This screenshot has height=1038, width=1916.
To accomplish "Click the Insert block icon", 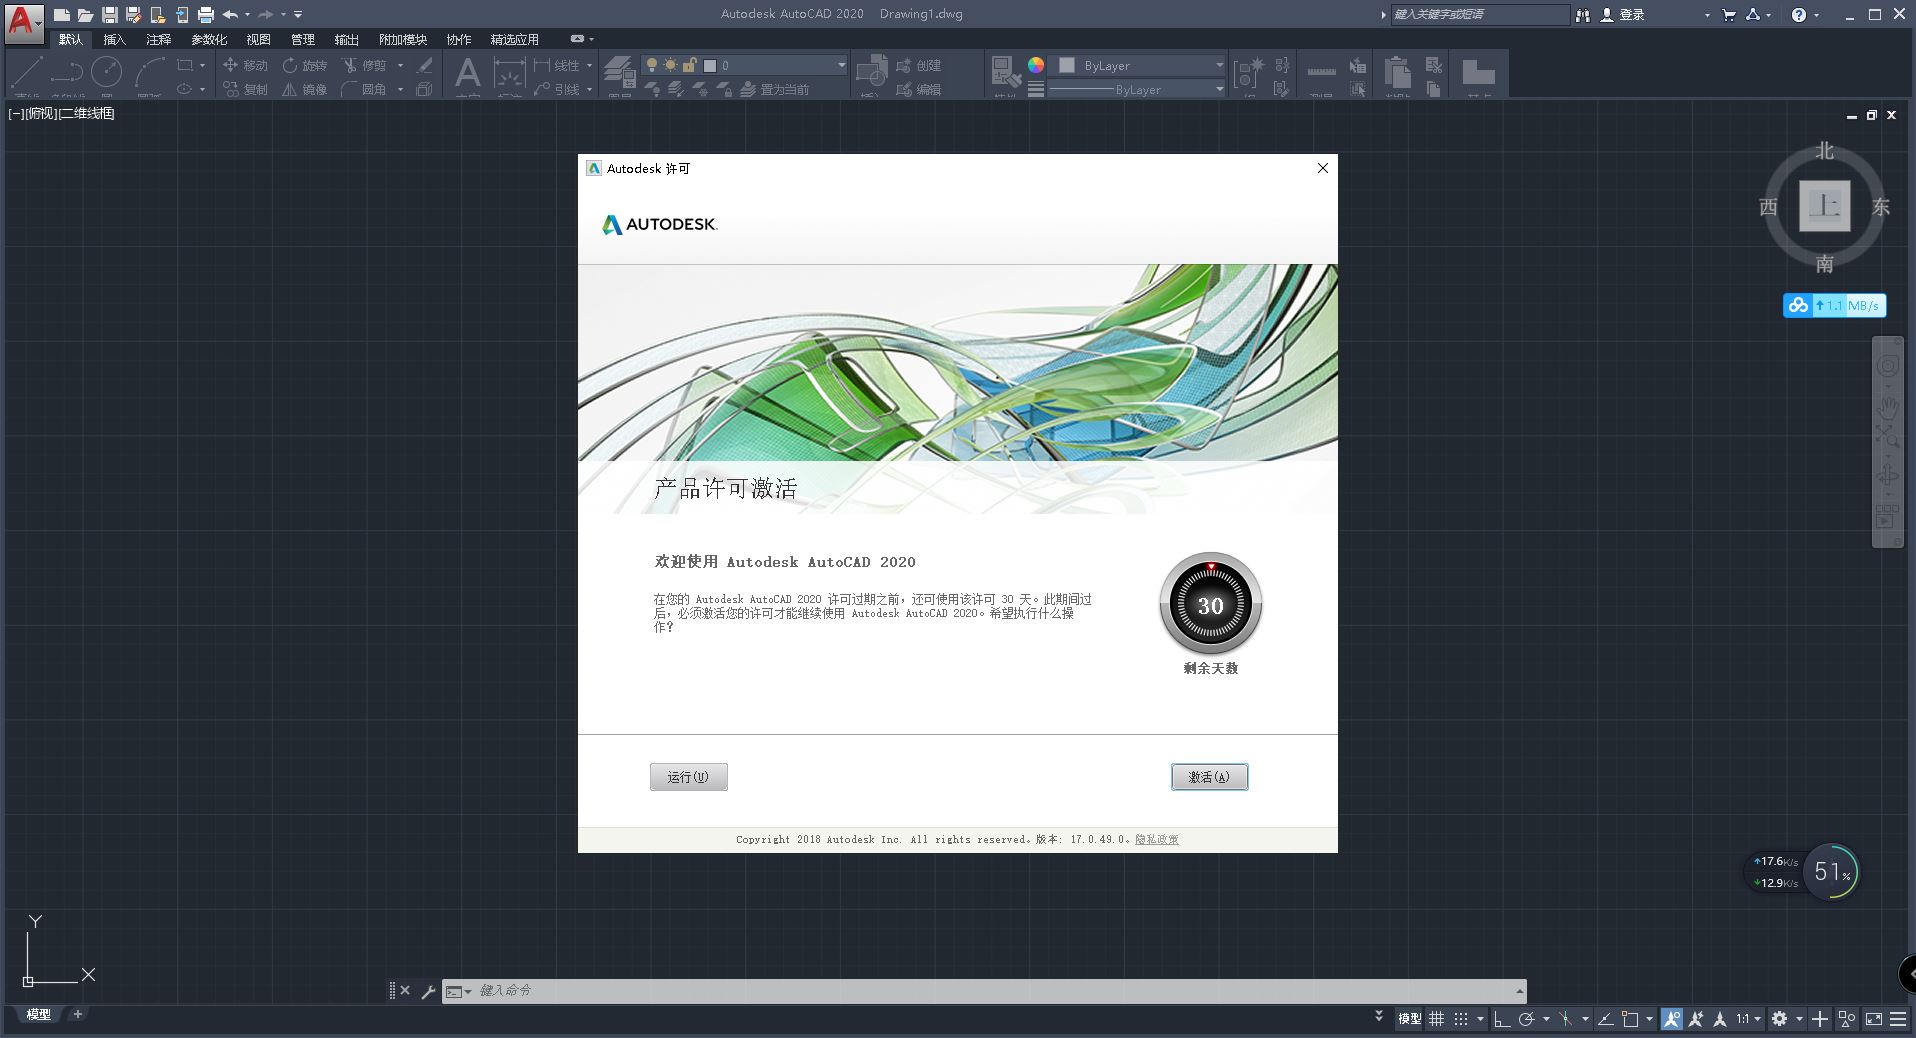I will [x=872, y=73].
